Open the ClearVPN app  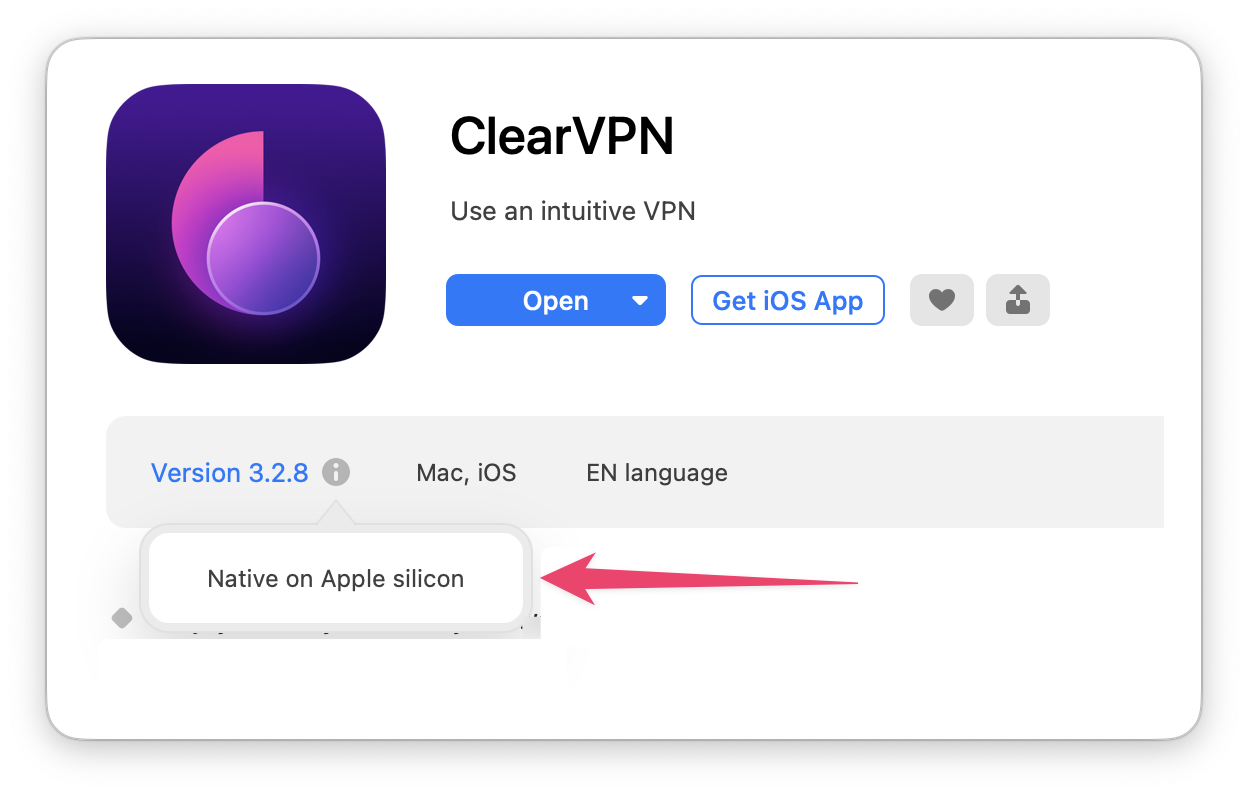pyautogui.click(x=555, y=300)
